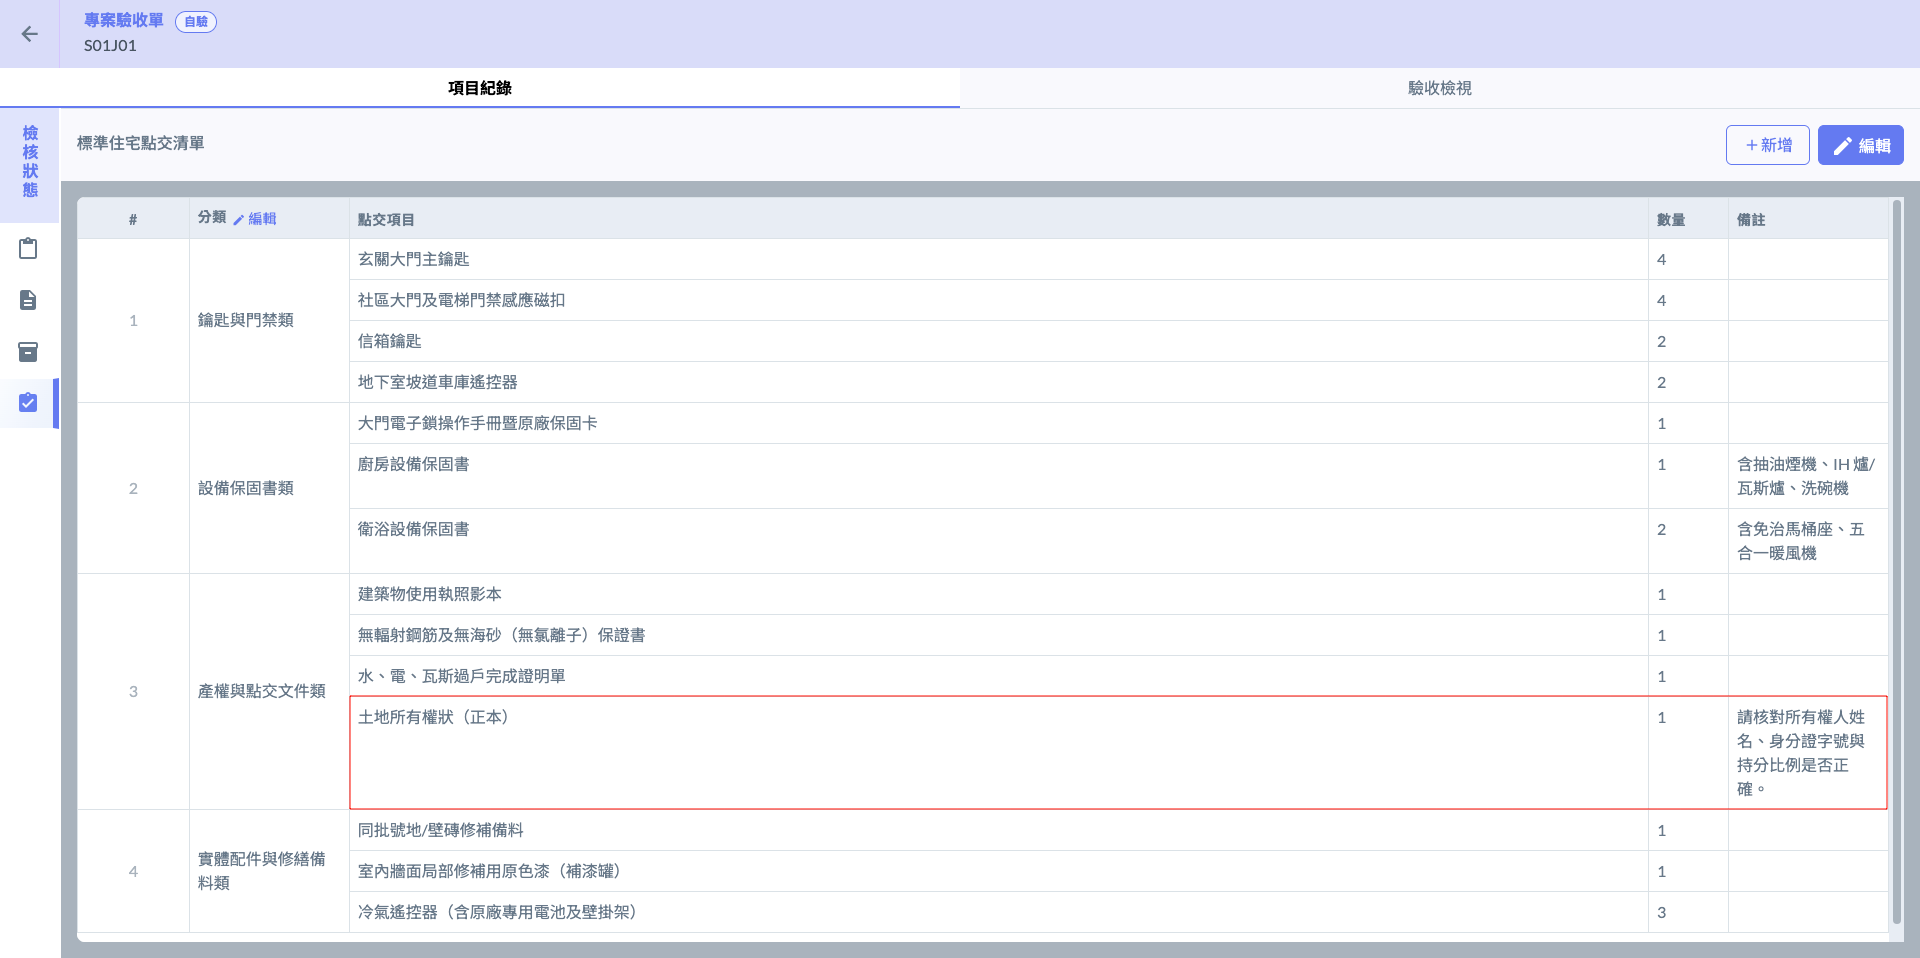Click the 廚房設備保固書 row
Image resolution: width=1920 pixels, height=958 pixels.
(x=1118, y=476)
